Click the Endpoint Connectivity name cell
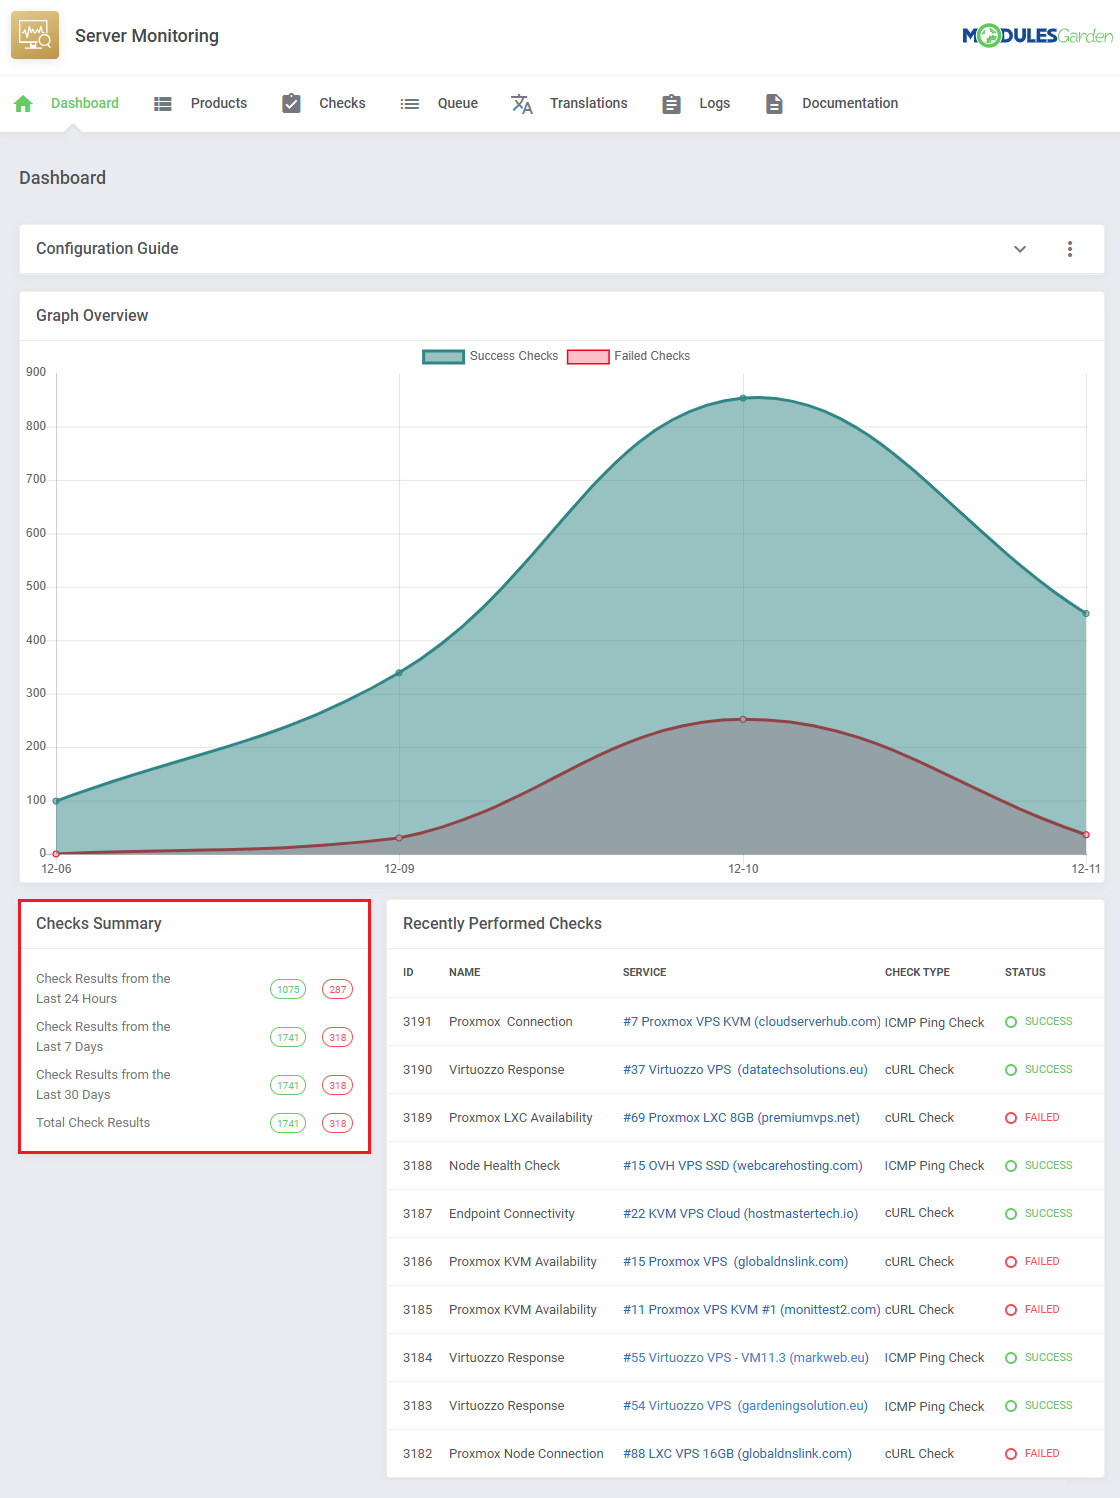The image size is (1120, 1498). [512, 1214]
